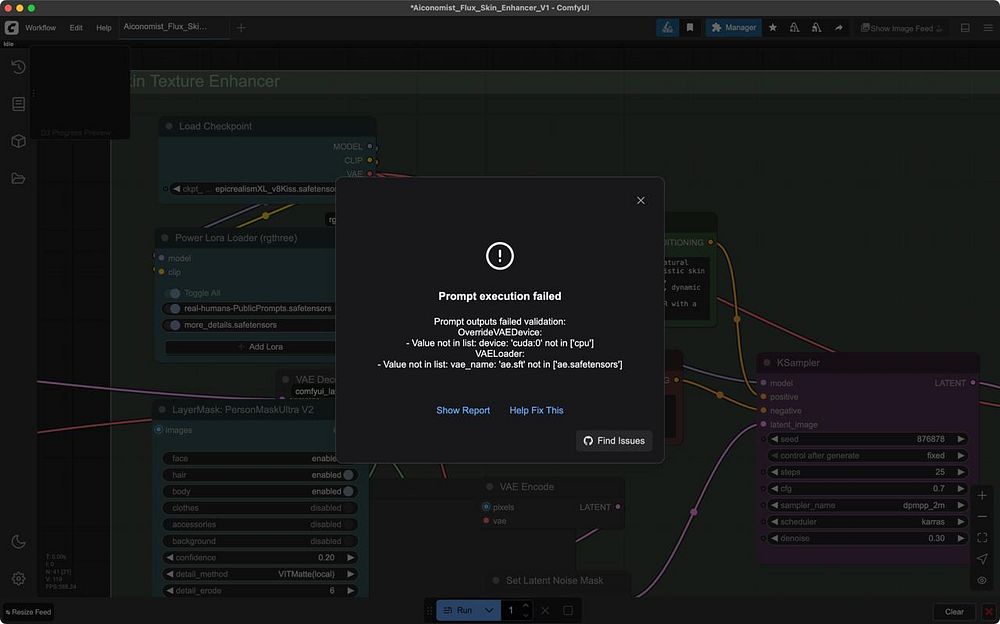This screenshot has height=624, width=1000.
Task: Adjust the confidence 0.20 value field
Action: (x=260, y=558)
